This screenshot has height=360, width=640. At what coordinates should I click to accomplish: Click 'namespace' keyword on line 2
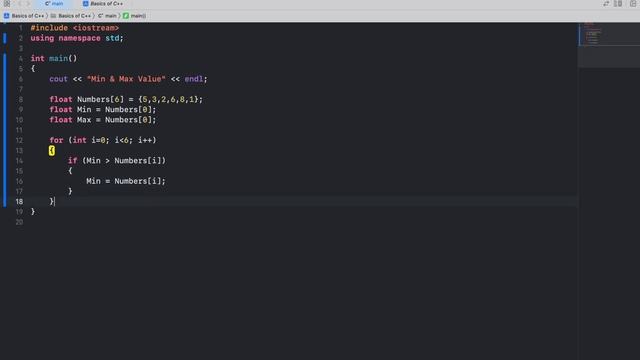(x=80, y=38)
